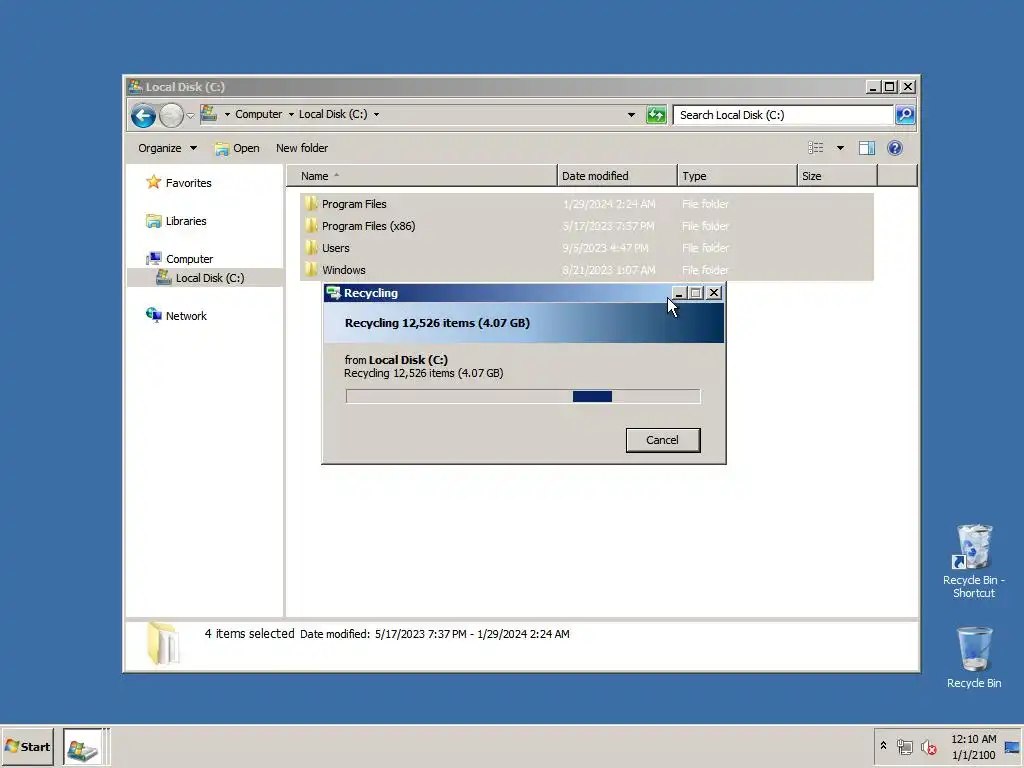Image resolution: width=1024 pixels, height=768 pixels.
Task: Select the Windows folder
Action: pos(586,270)
